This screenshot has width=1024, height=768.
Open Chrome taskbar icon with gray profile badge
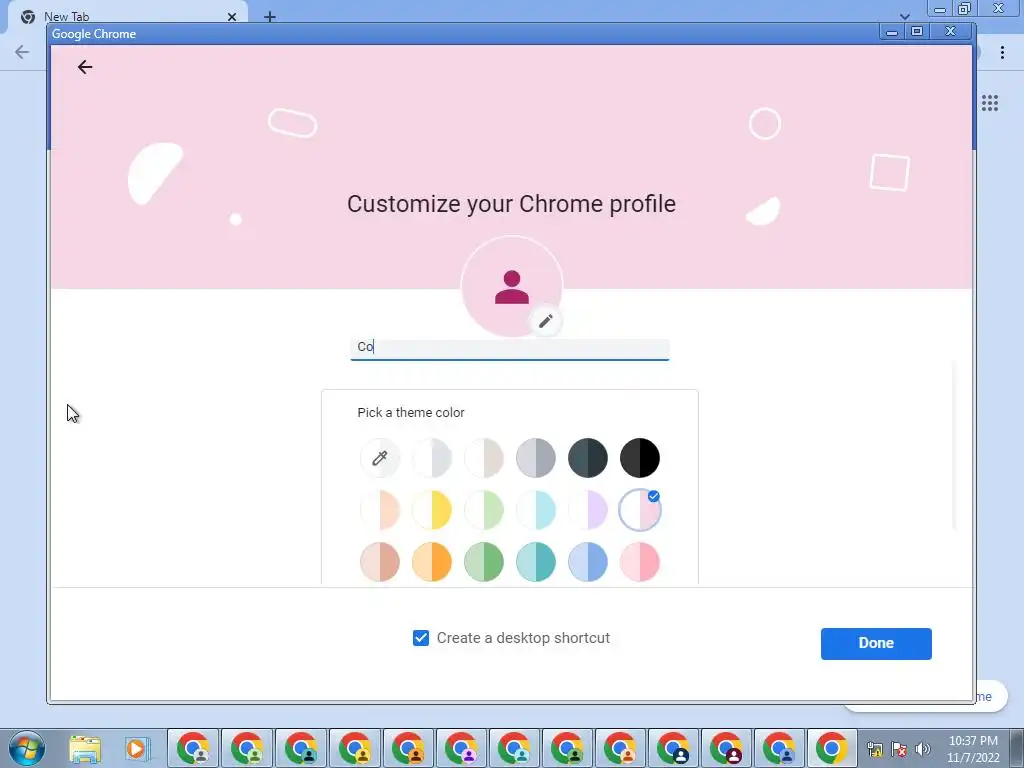click(194, 748)
